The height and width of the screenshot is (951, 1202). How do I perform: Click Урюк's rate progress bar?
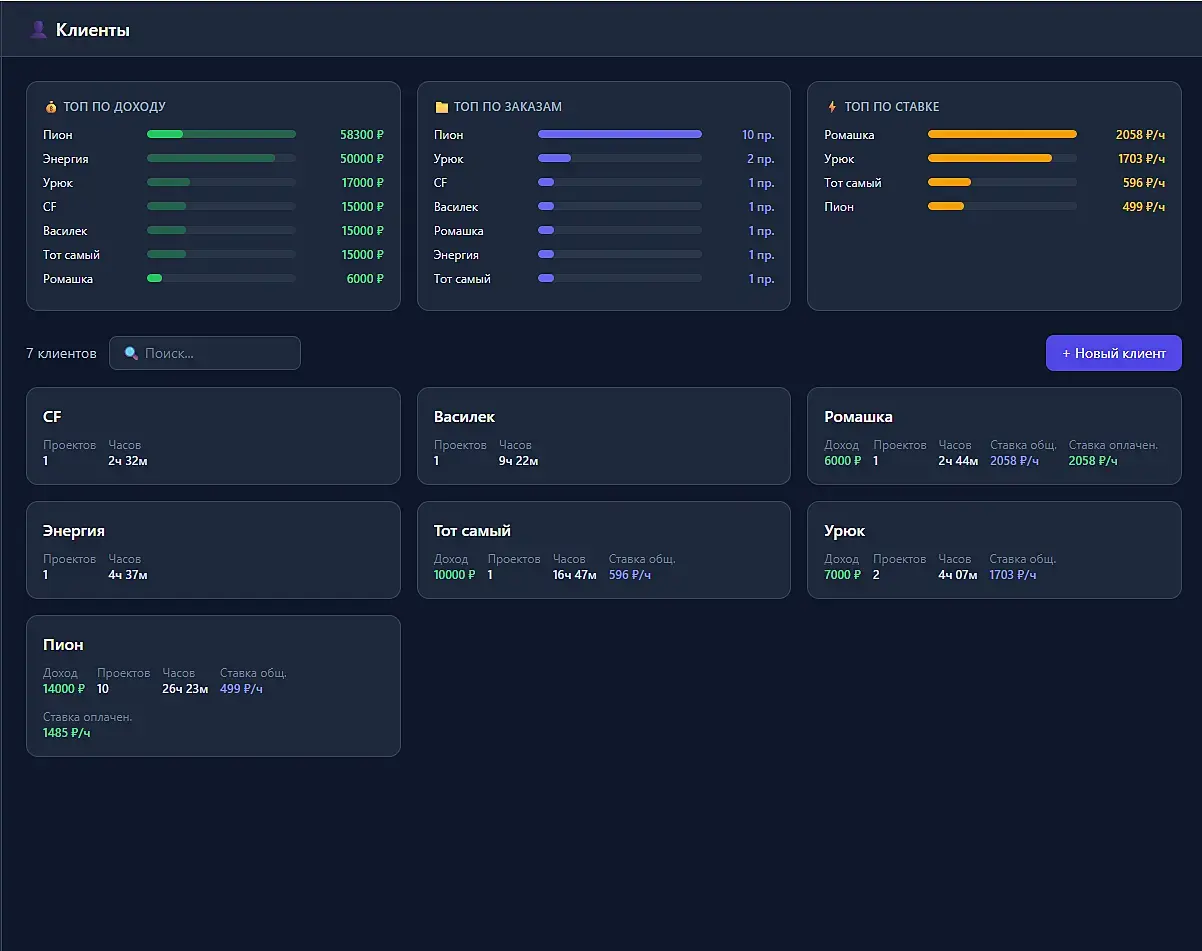pos(1002,158)
